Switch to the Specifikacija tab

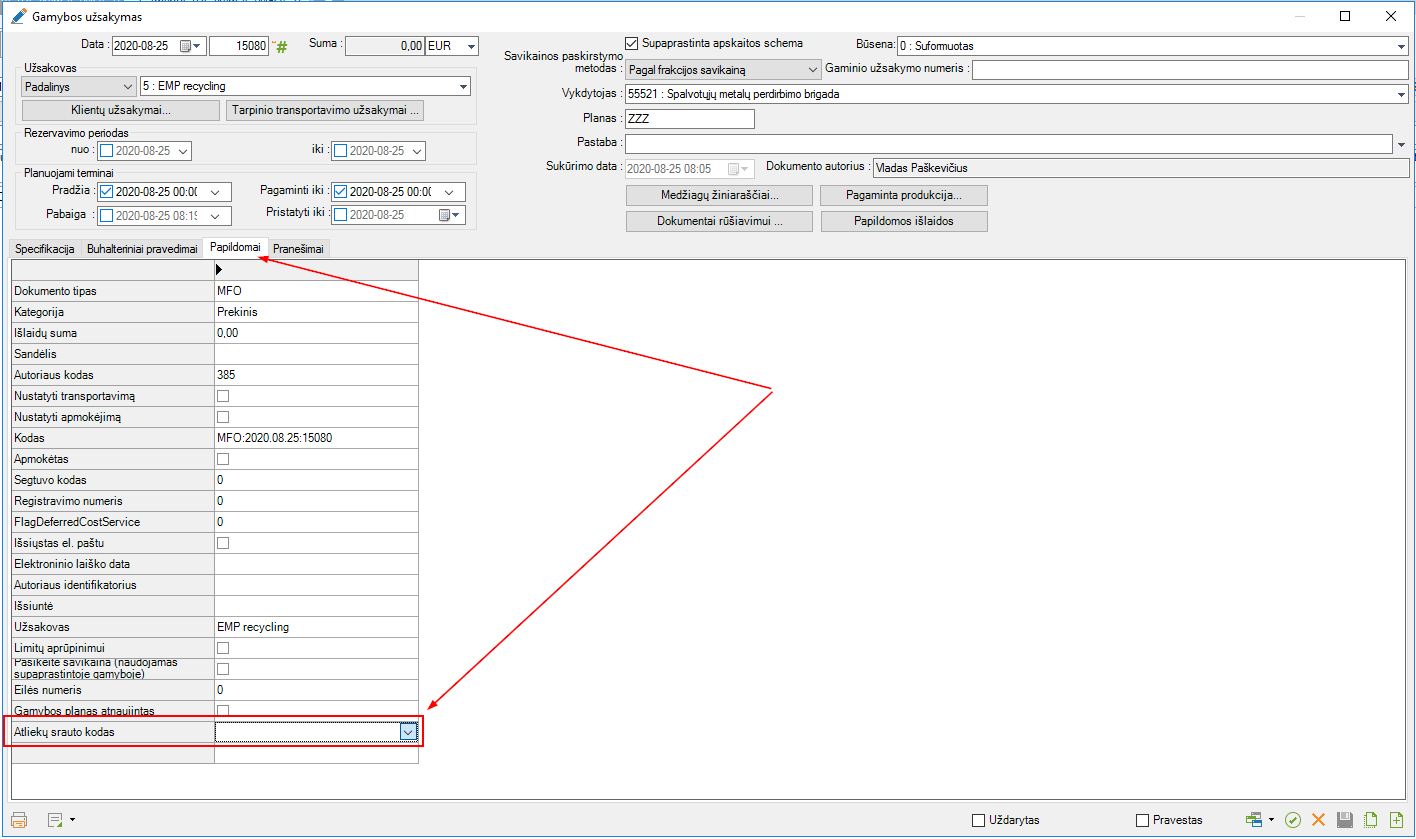[x=45, y=249]
